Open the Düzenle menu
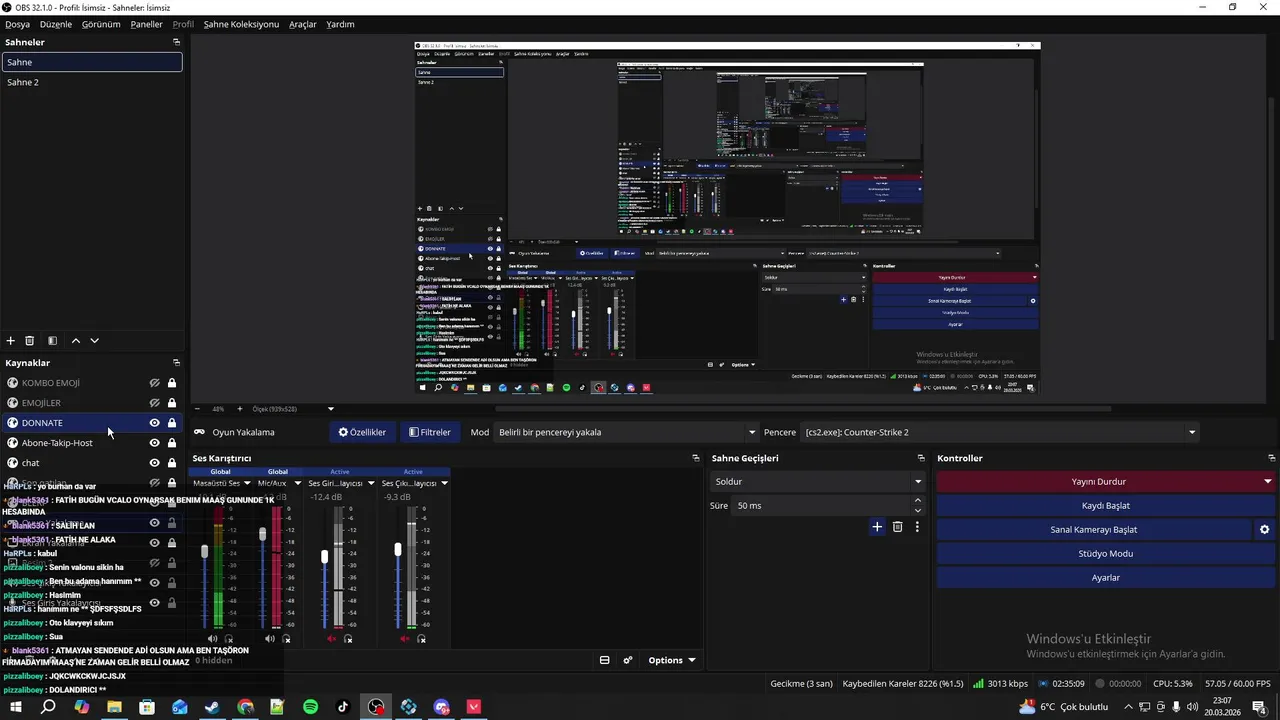The image size is (1280, 720). coord(56,24)
